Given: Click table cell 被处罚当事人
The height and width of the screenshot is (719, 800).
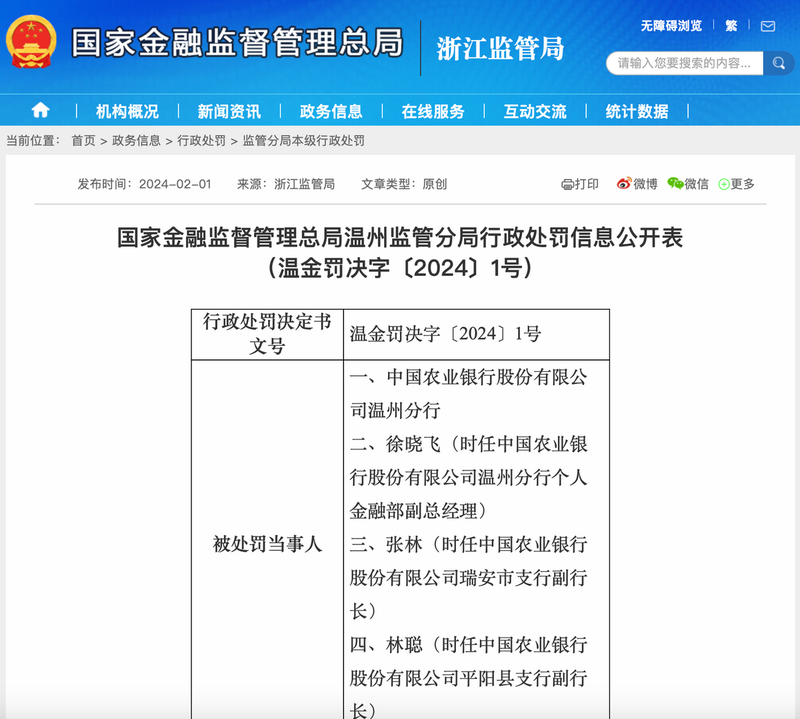Looking at the screenshot, I should [x=267, y=544].
